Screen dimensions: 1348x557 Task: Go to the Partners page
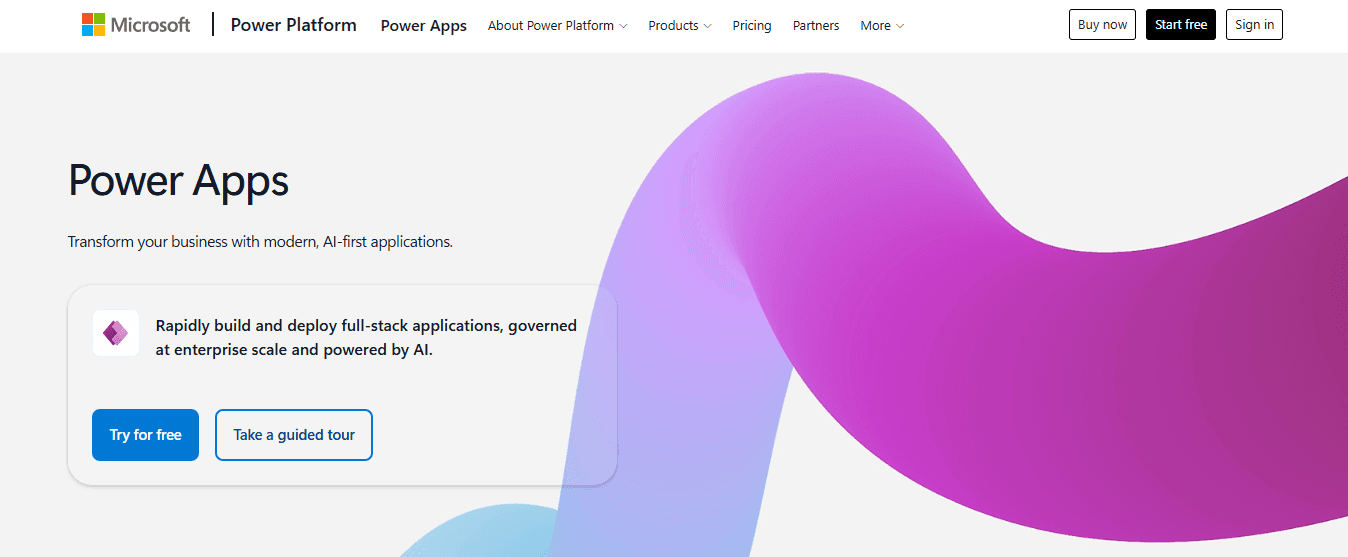[816, 25]
